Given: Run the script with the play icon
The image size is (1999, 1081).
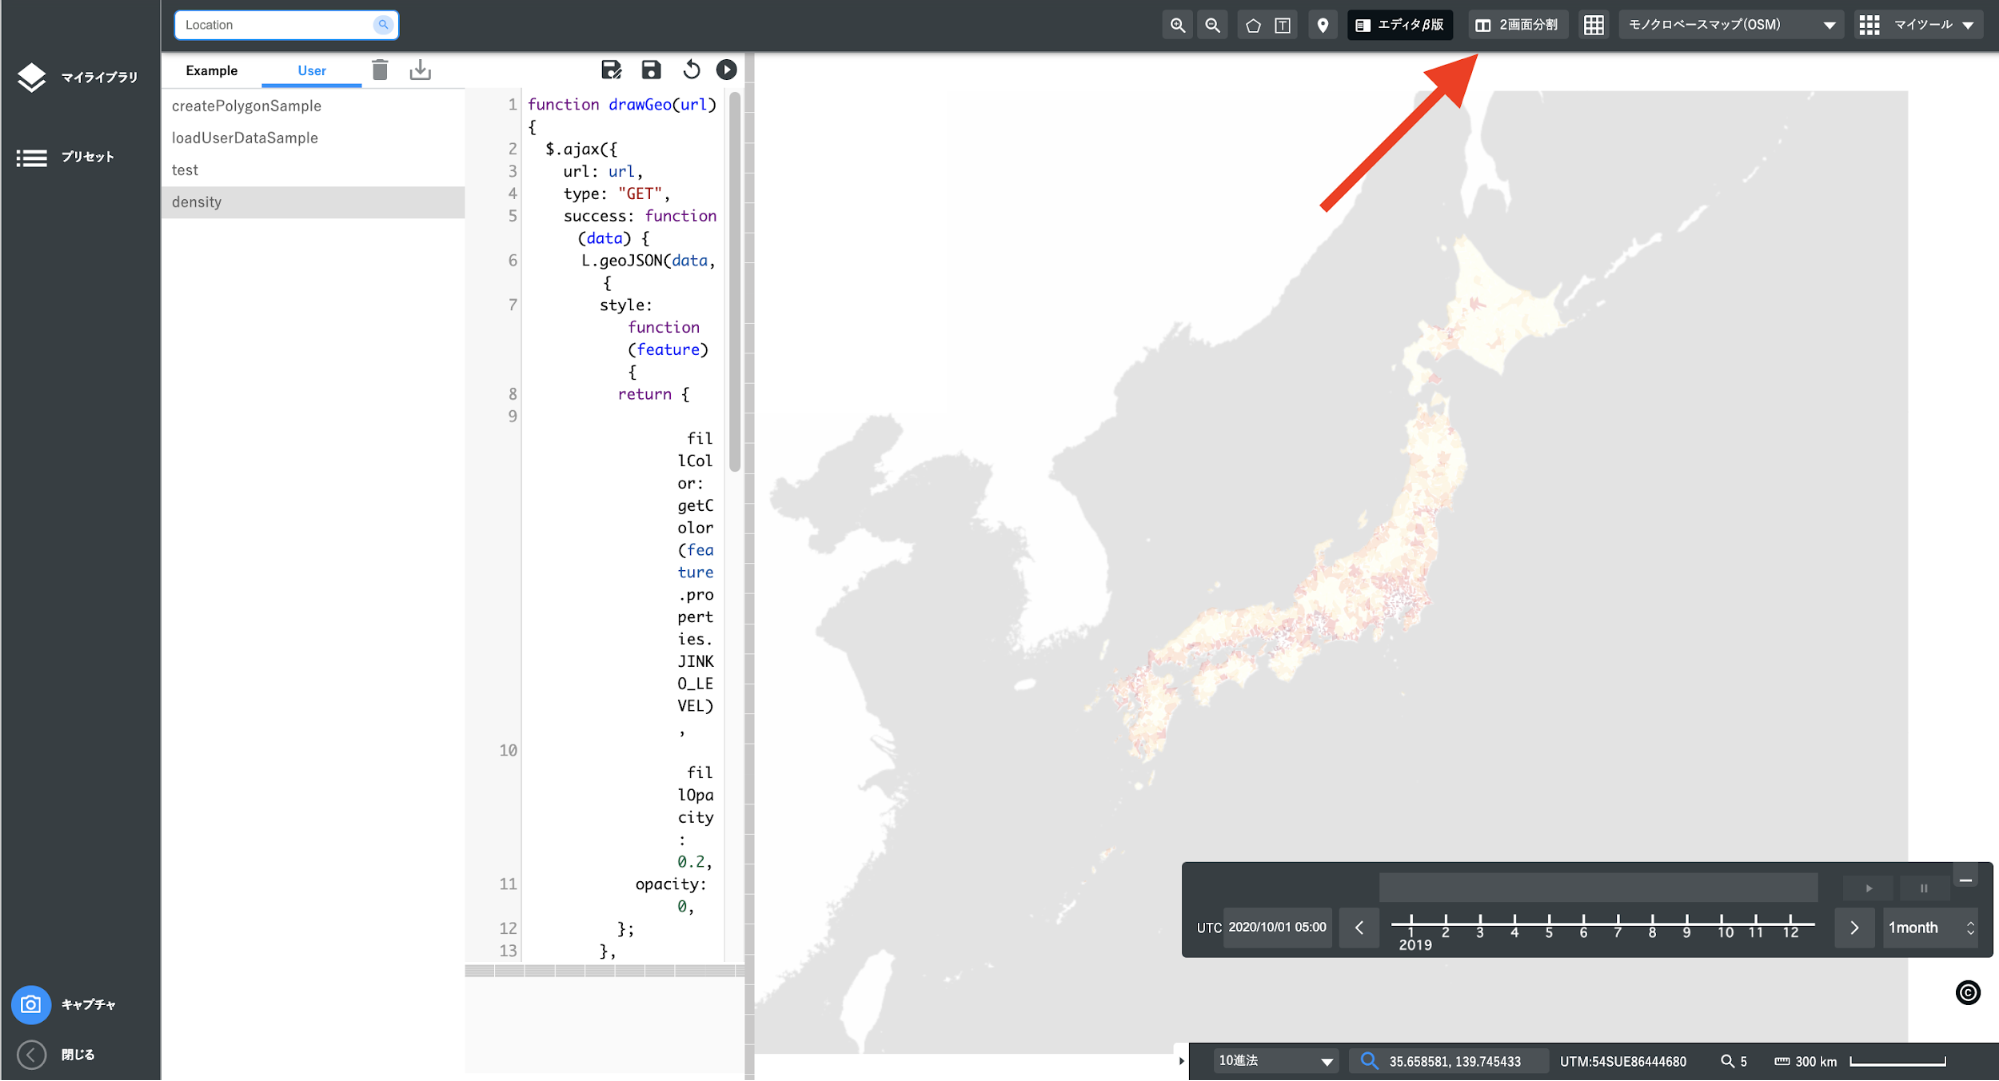Looking at the screenshot, I should pos(727,69).
